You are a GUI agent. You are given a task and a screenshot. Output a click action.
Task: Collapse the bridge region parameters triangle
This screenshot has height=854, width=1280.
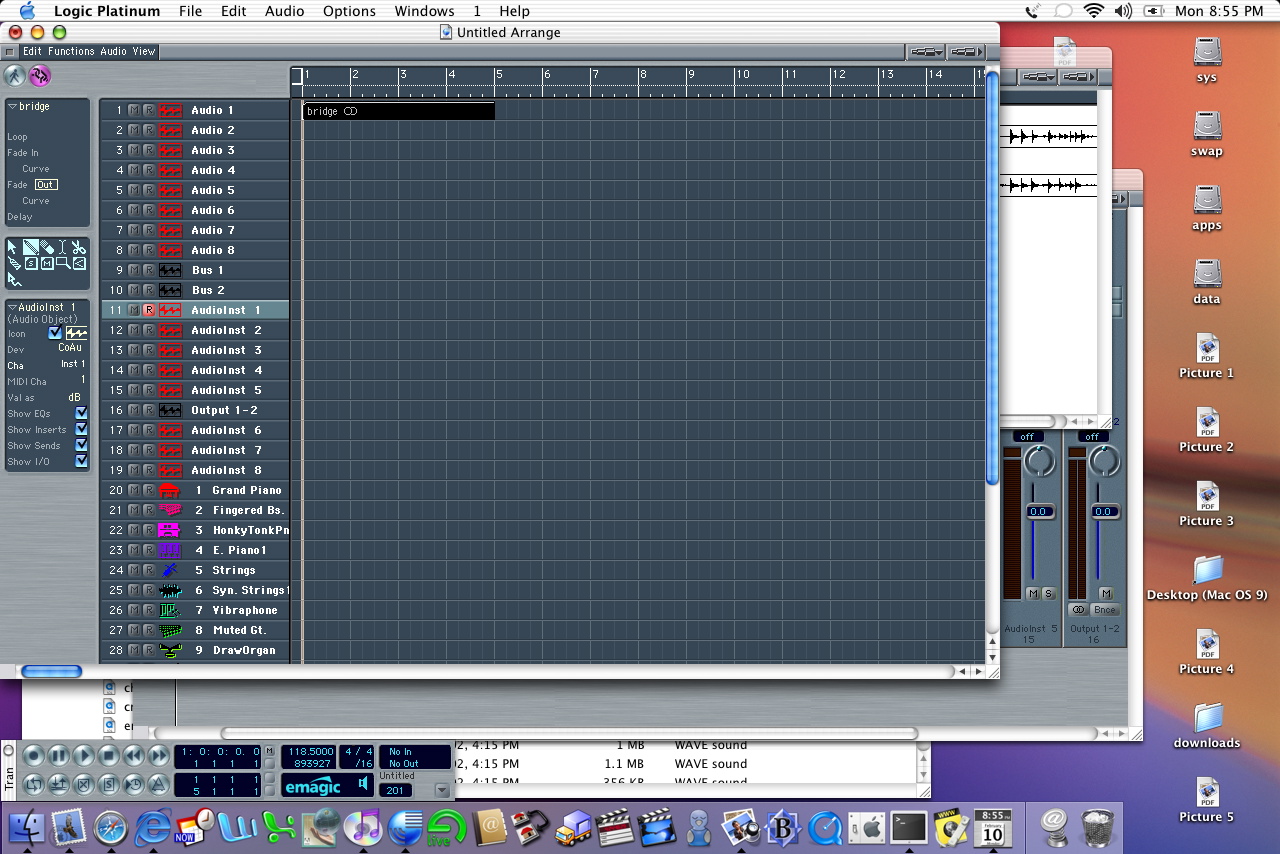point(12,106)
